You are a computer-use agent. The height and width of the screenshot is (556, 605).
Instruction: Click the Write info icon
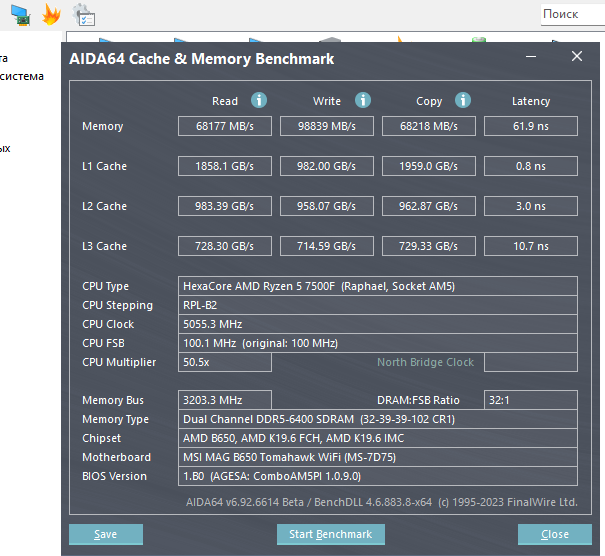363,100
